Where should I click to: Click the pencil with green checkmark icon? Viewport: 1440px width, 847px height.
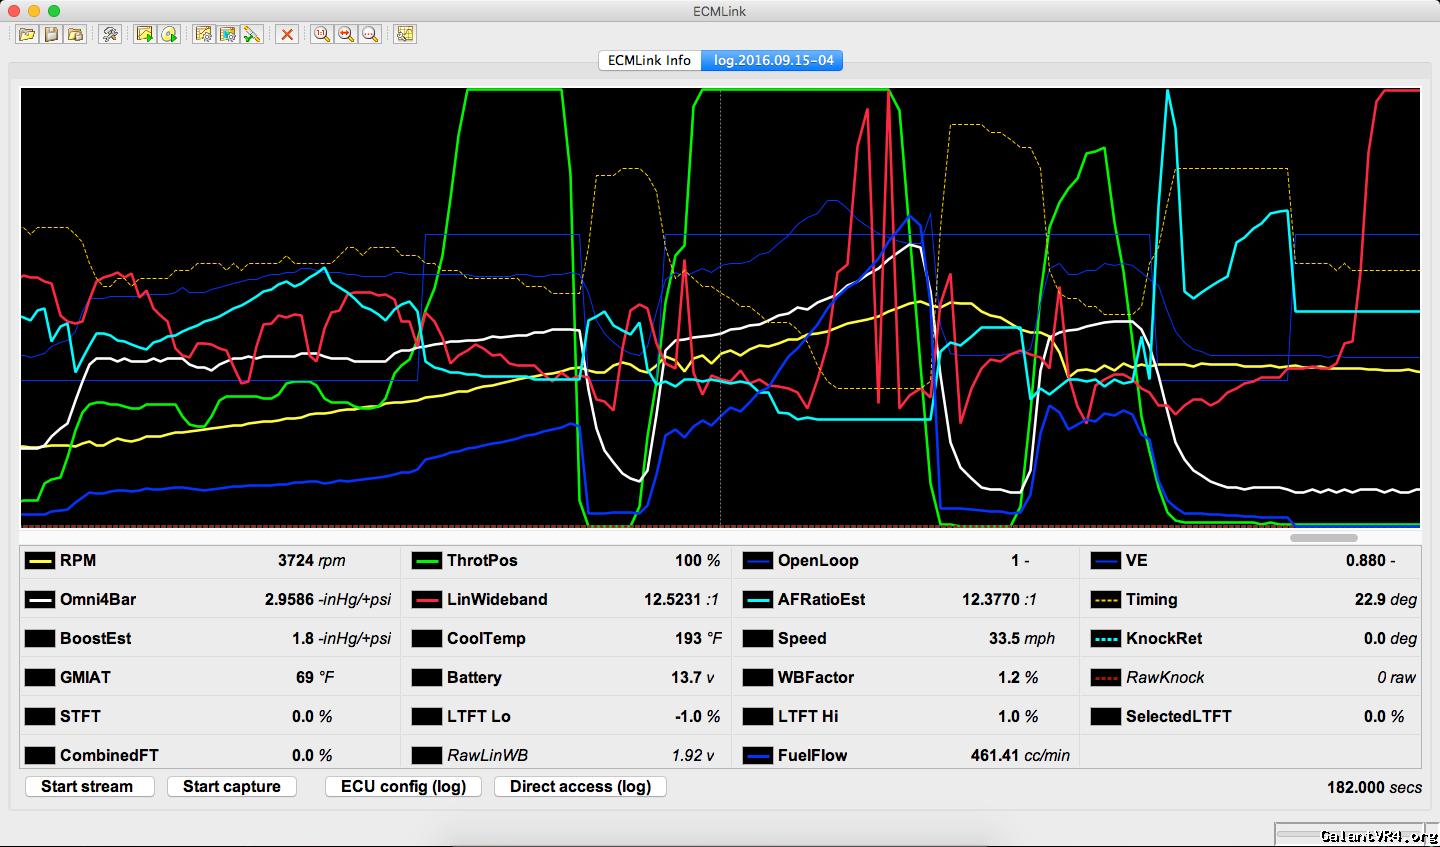click(252, 34)
